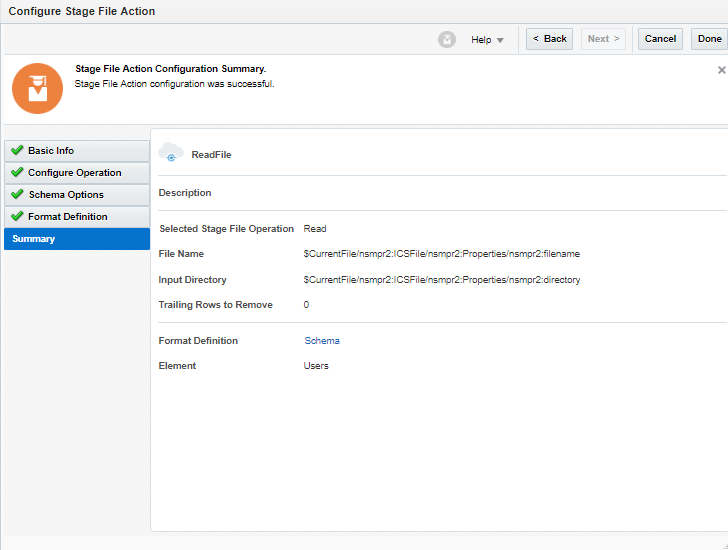
Task: Click the Input Directory expression value
Action: pyautogui.click(x=441, y=280)
